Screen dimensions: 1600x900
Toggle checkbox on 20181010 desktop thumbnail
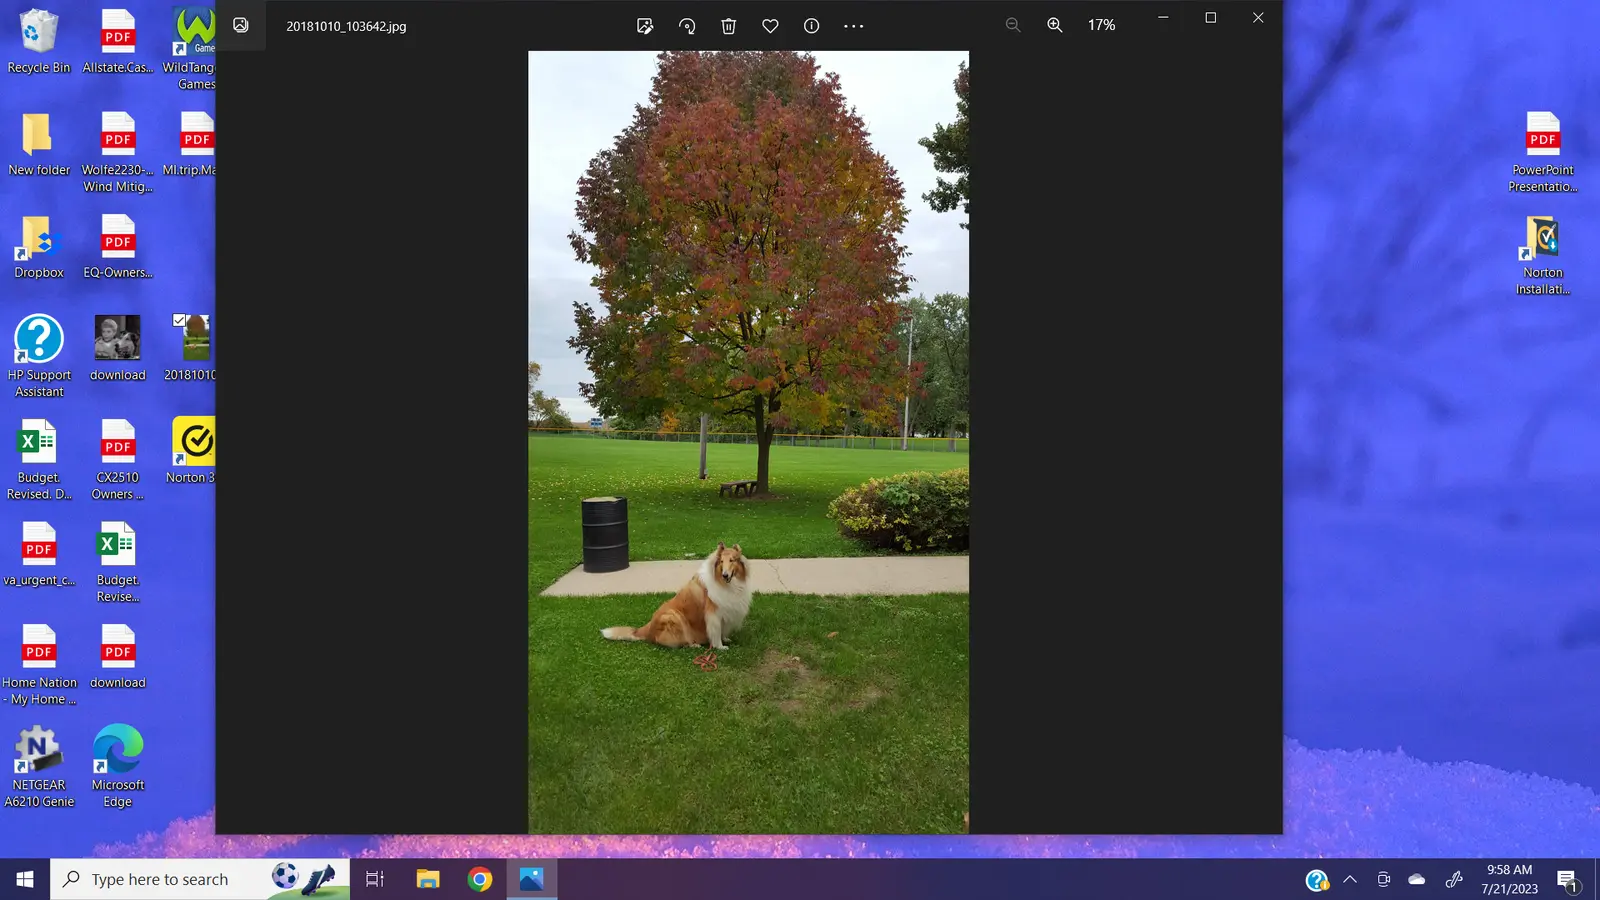179,320
